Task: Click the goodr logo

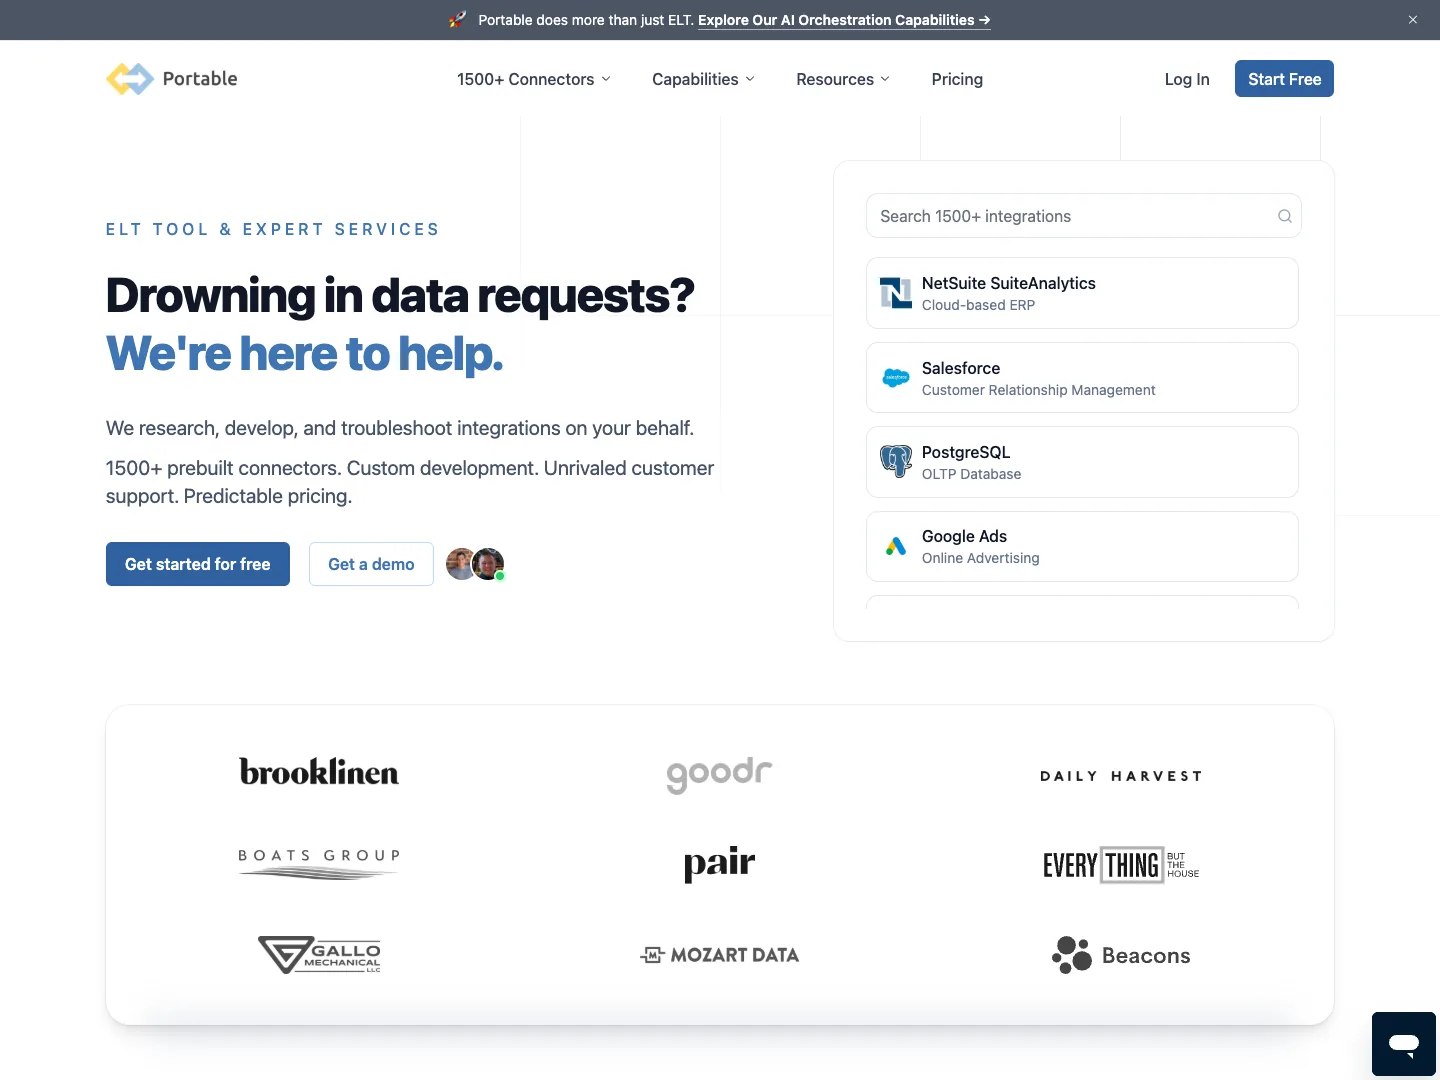Action: tap(720, 775)
